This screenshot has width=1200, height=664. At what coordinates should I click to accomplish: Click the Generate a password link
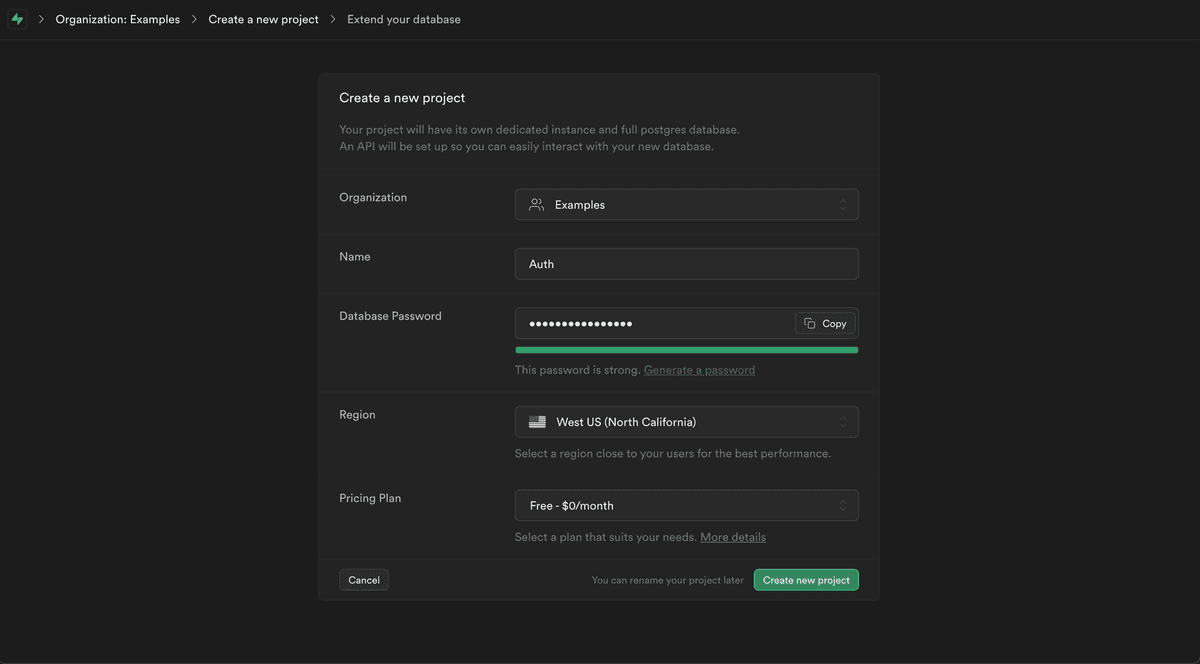click(x=699, y=370)
